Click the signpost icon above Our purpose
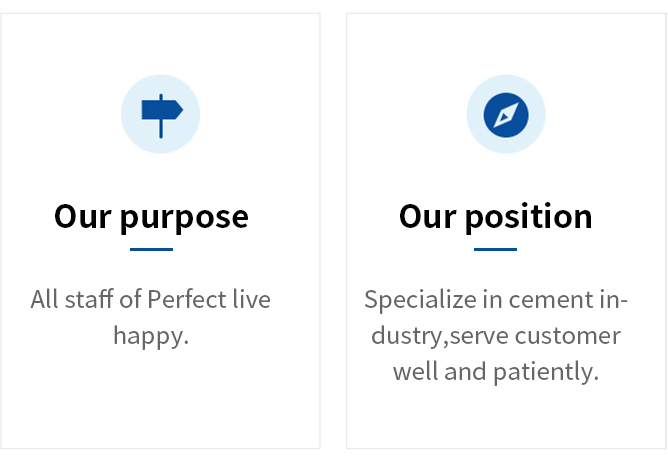The width and height of the screenshot is (668, 468). pyautogui.click(x=162, y=116)
